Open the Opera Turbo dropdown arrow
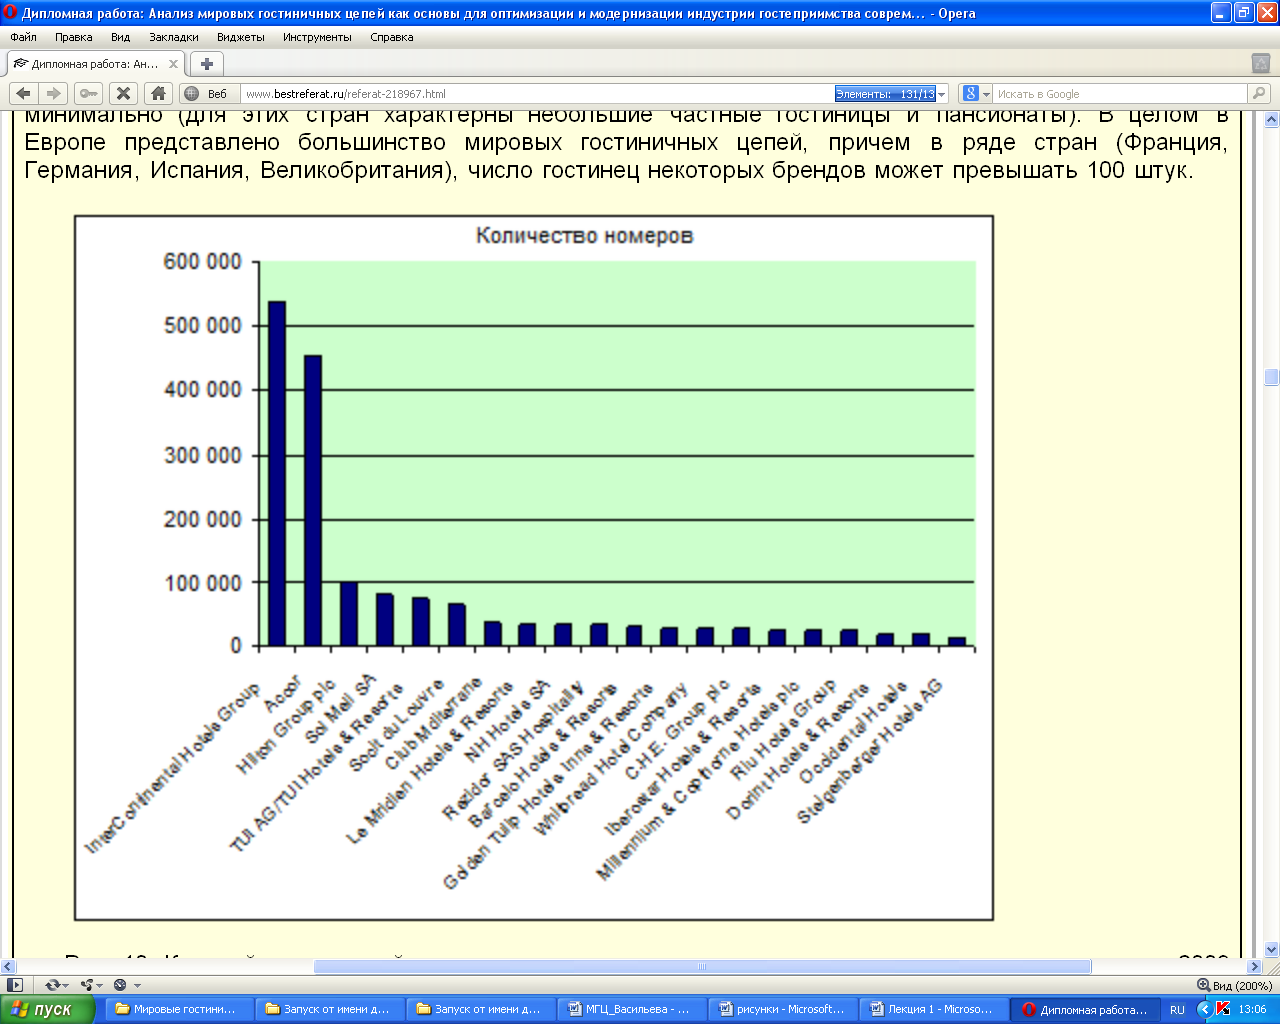This screenshot has height=1024, width=1280. pyautogui.click(x=136, y=986)
